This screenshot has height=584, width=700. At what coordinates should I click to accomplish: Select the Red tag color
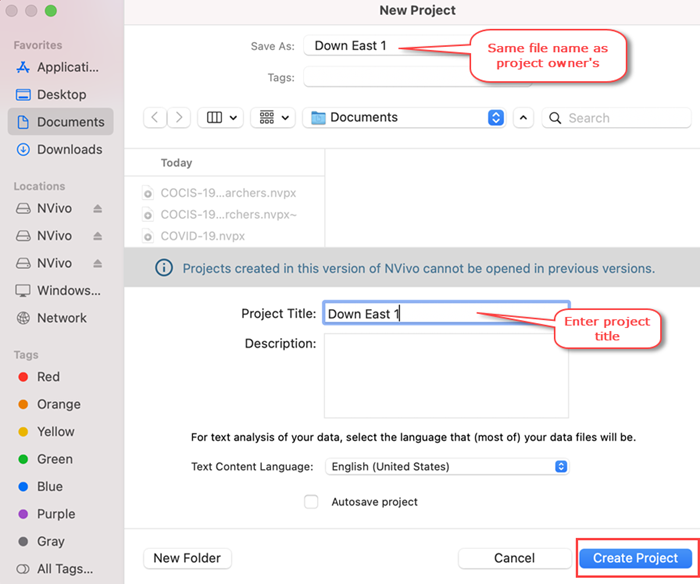pyautogui.click(x=39, y=377)
